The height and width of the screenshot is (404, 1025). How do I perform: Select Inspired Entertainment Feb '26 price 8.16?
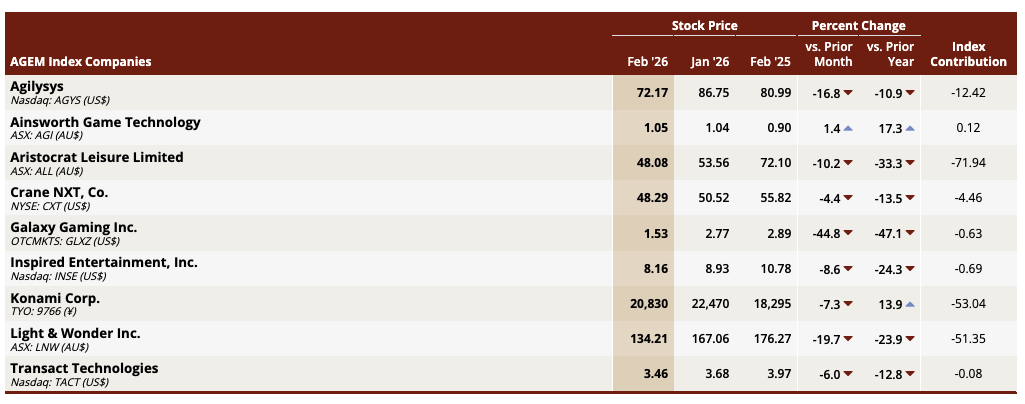click(x=656, y=269)
